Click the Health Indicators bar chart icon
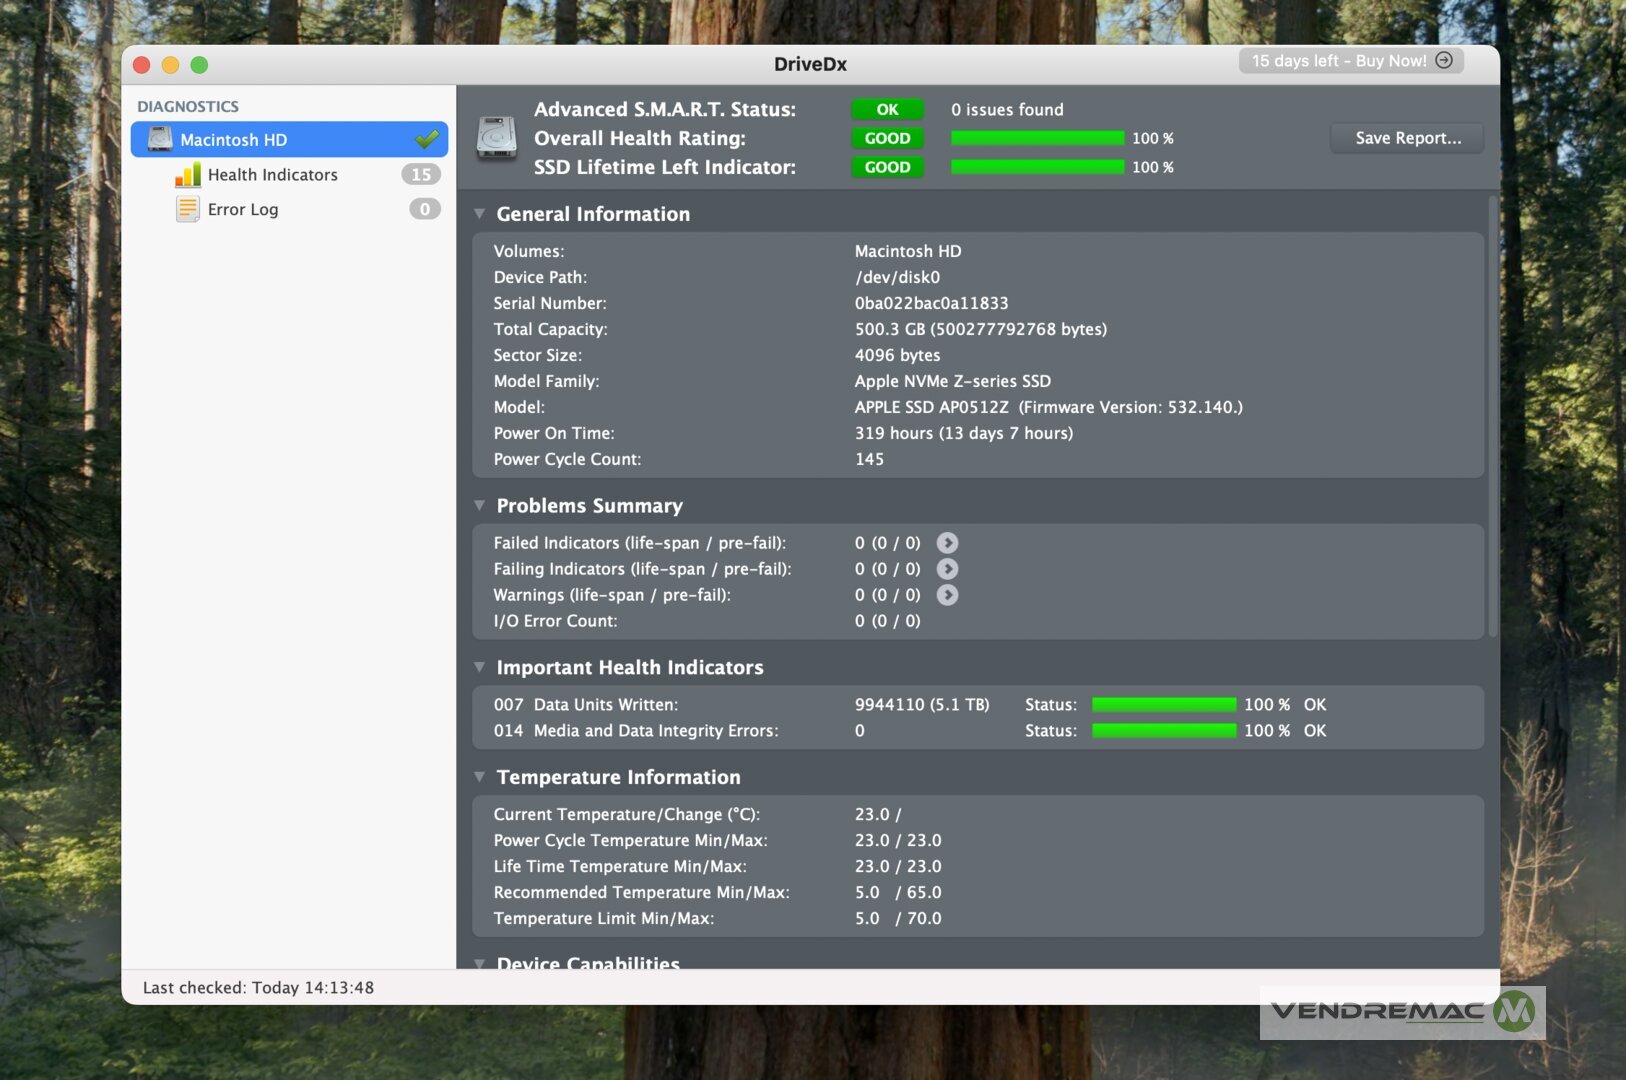The height and width of the screenshot is (1080, 1626). tap(187, 175)
